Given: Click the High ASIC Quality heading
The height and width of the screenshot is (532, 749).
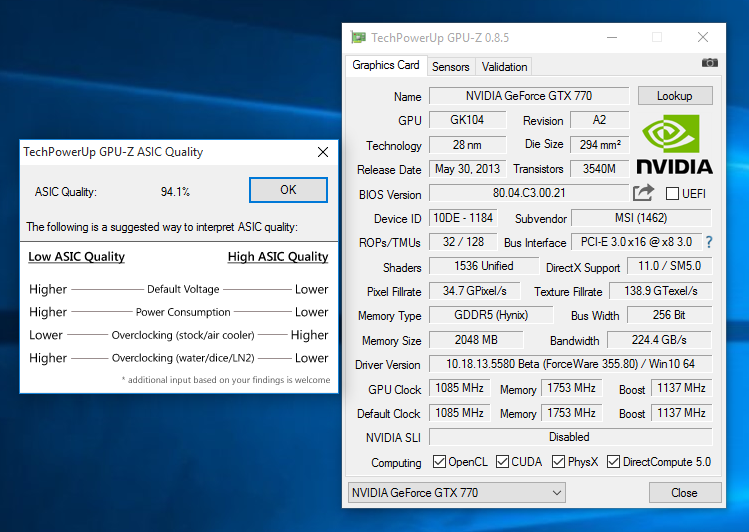Looking at the screenshot, I should tap(278, 256).
